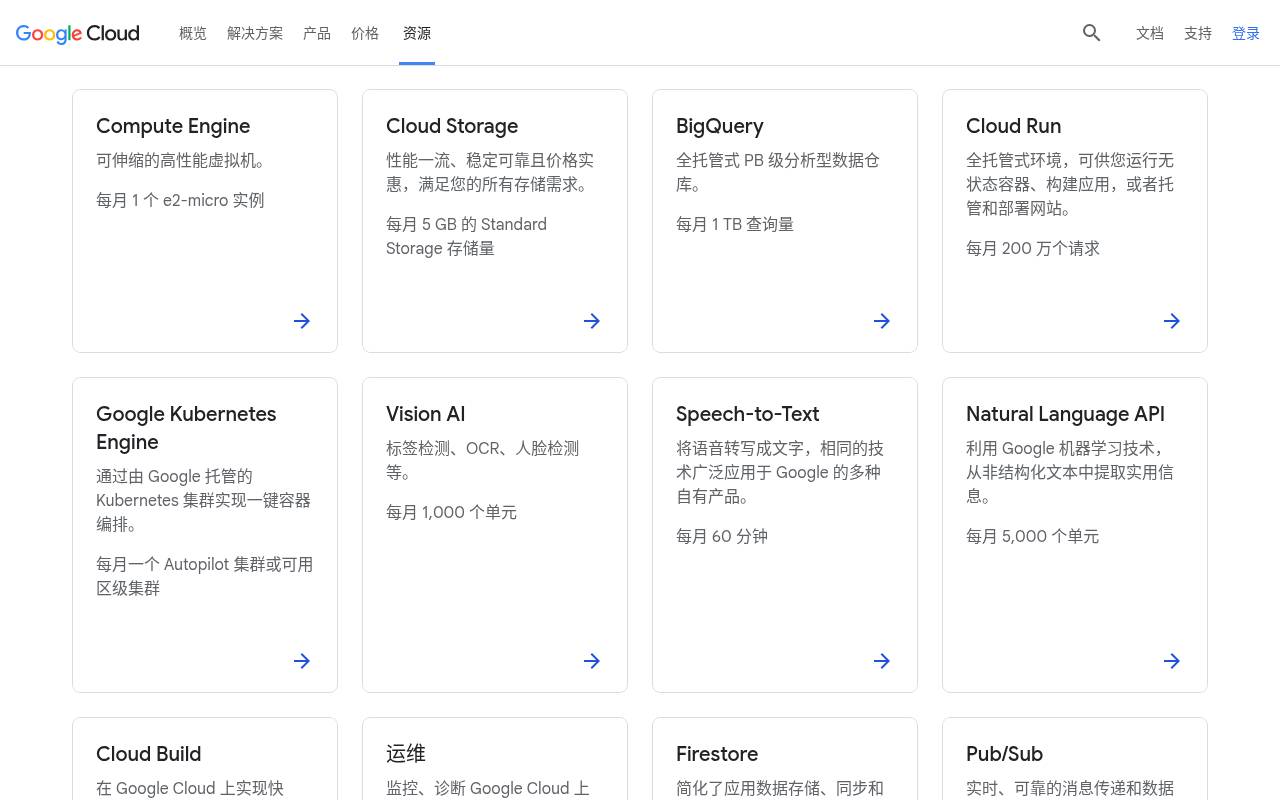Open the 概览 nav menu
The image size is (1280, 800).
coord(193,33)
